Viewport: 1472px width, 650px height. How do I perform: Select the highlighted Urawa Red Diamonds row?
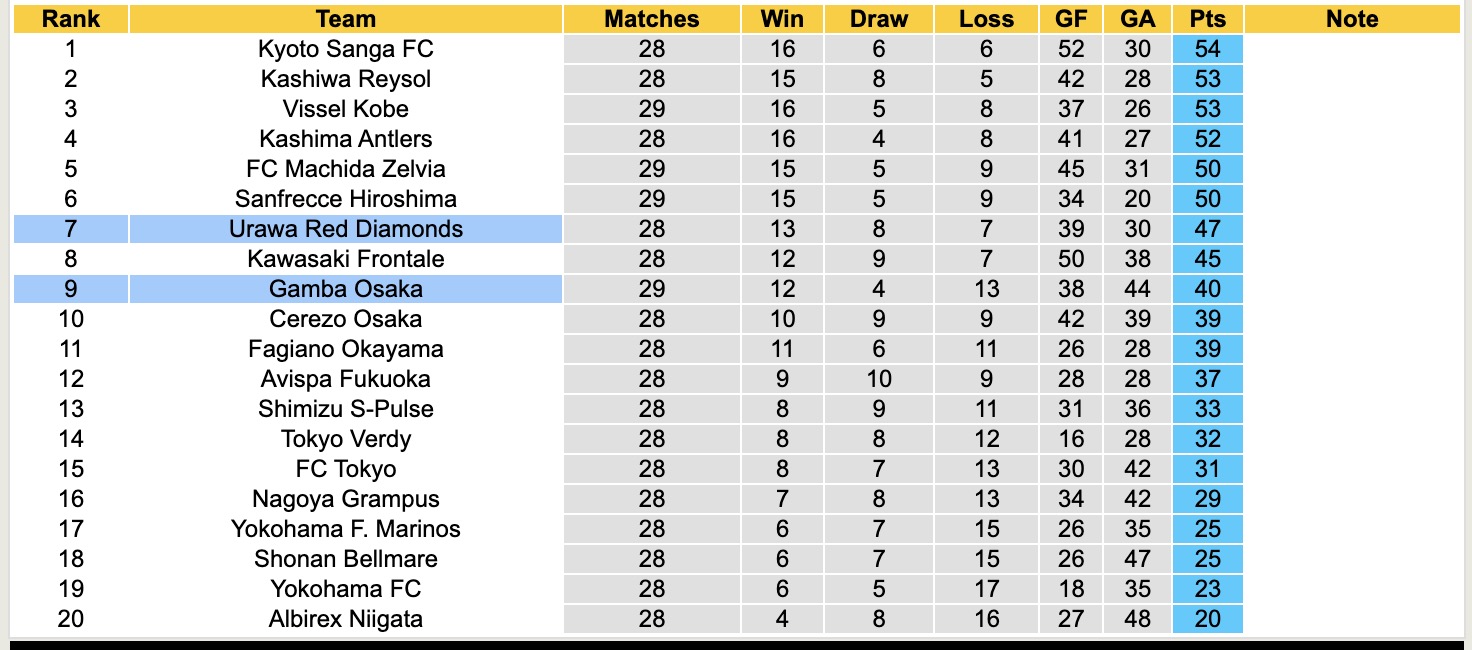pyautogui.click(x=345, y=229)
